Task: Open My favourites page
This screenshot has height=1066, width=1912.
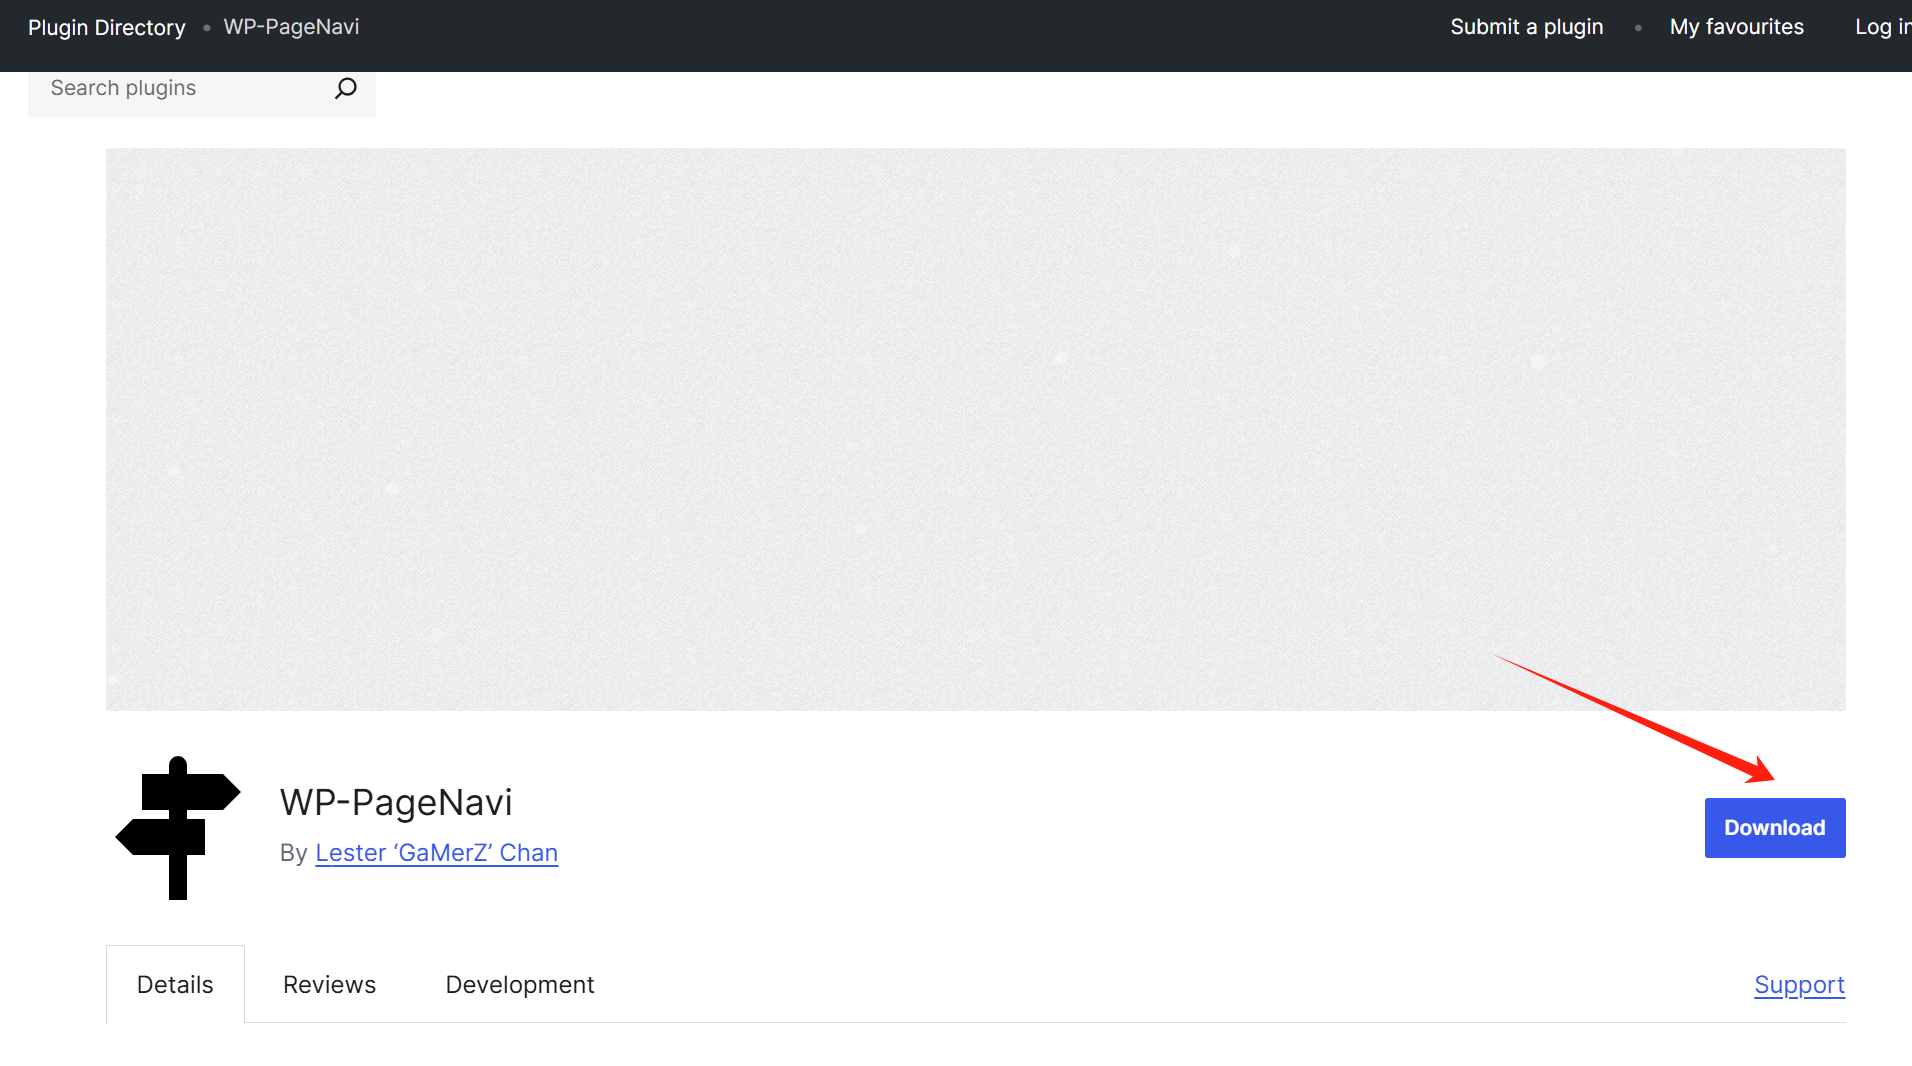Action: (x=1736, y=27)
